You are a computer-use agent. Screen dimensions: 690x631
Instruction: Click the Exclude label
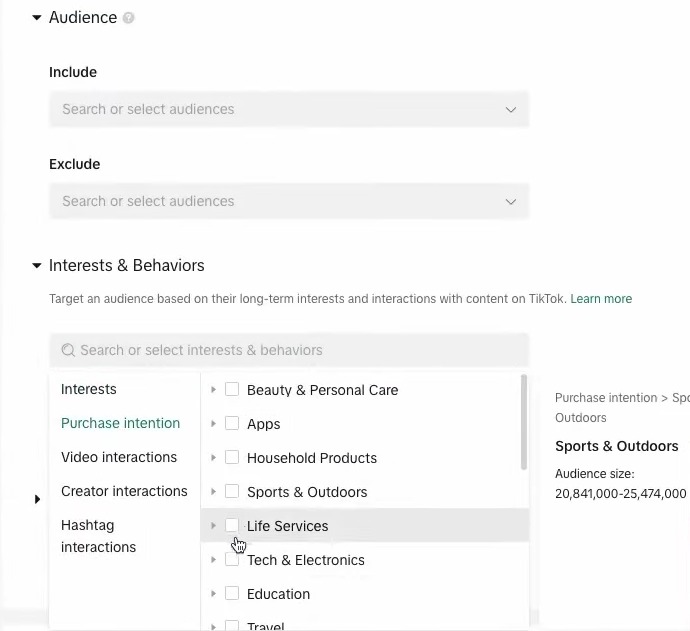pyautogui.click(x=75, y=164)
